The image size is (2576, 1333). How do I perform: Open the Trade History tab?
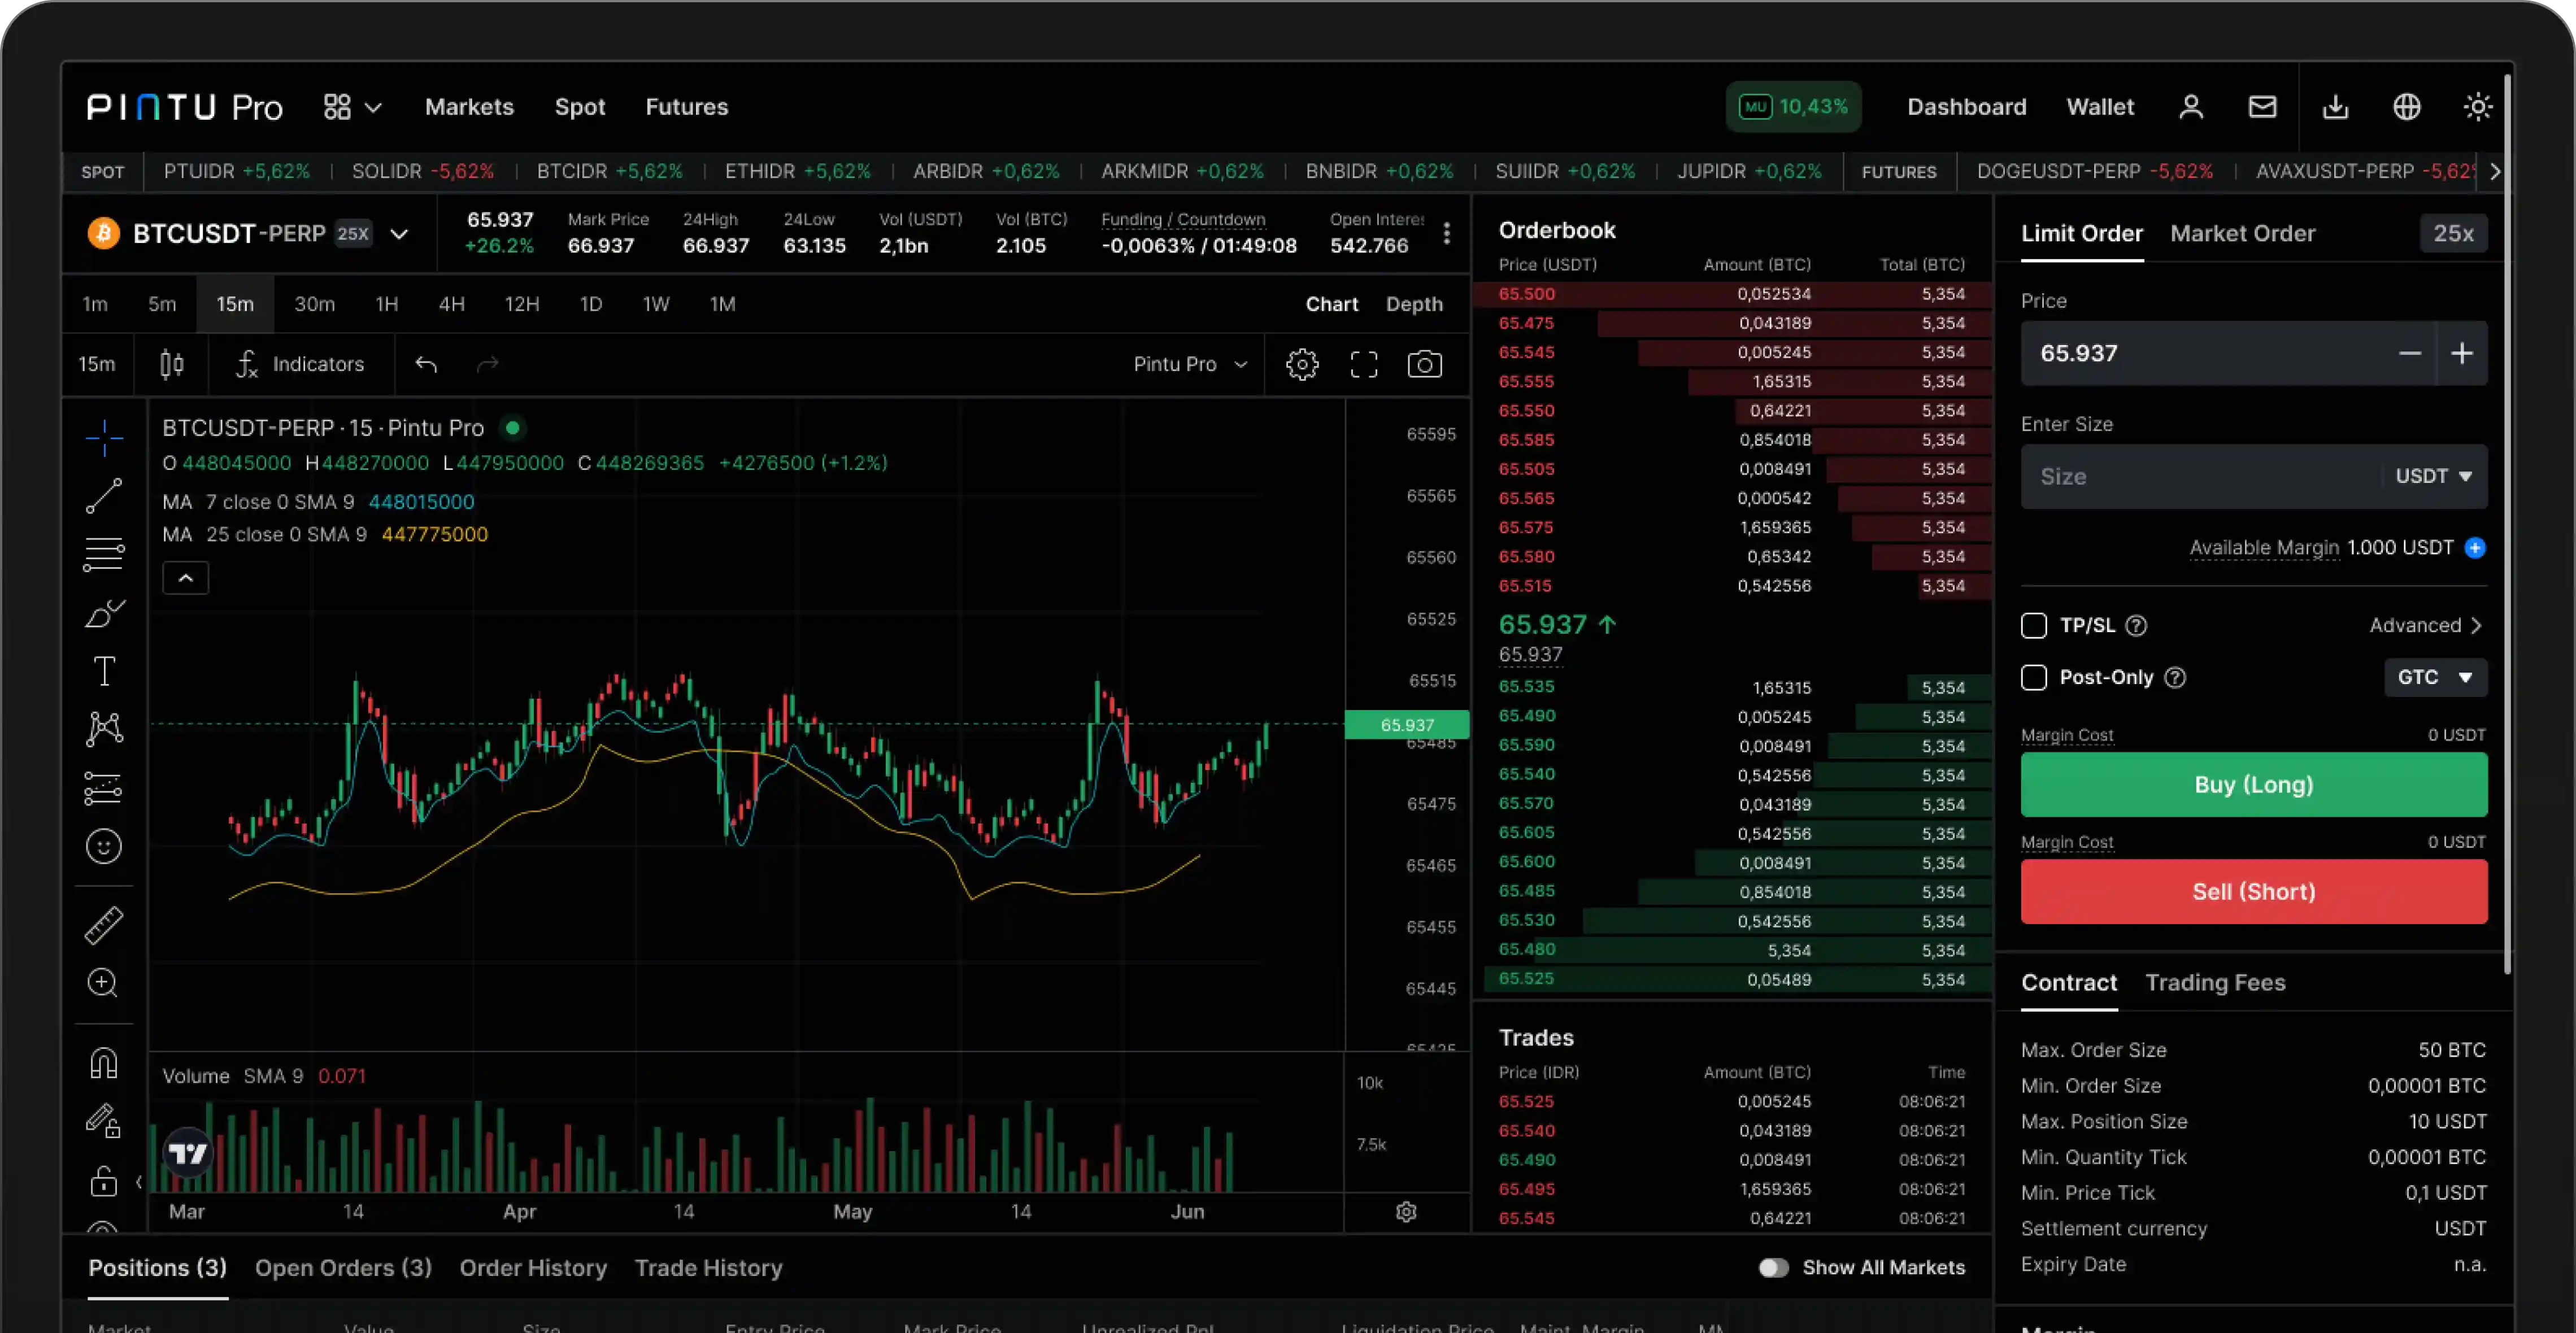(709, 1267)
